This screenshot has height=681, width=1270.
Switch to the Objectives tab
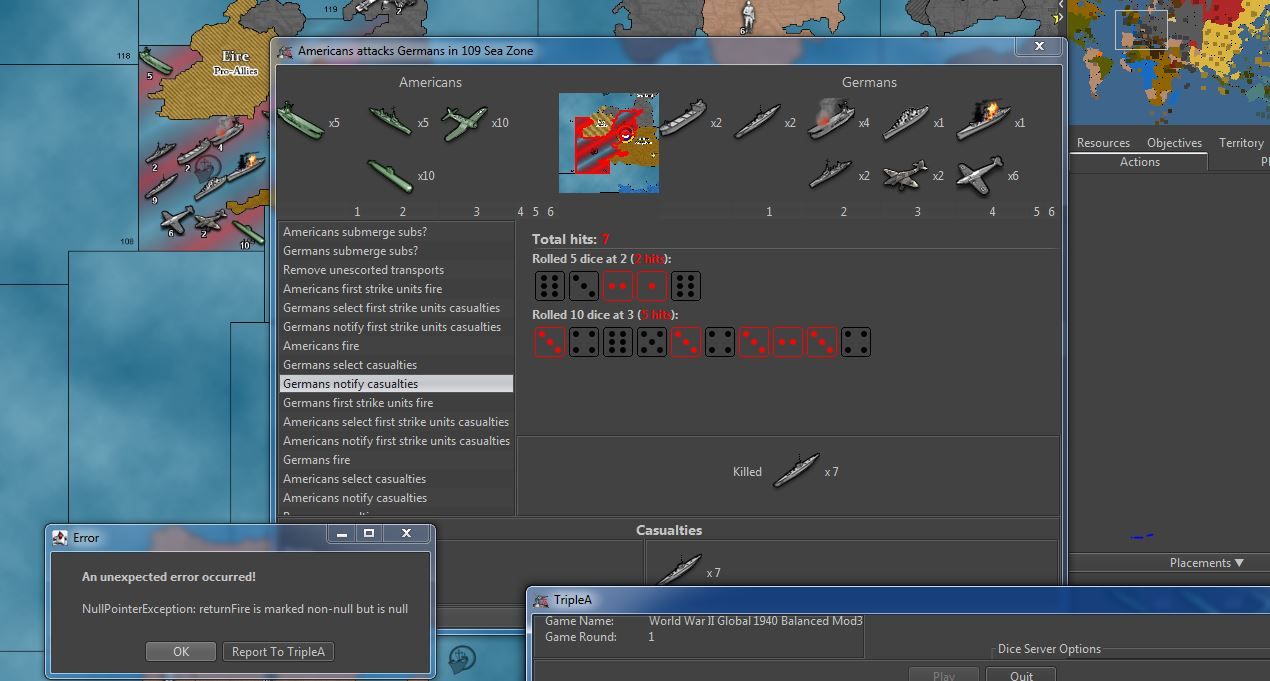point(1174,143)
